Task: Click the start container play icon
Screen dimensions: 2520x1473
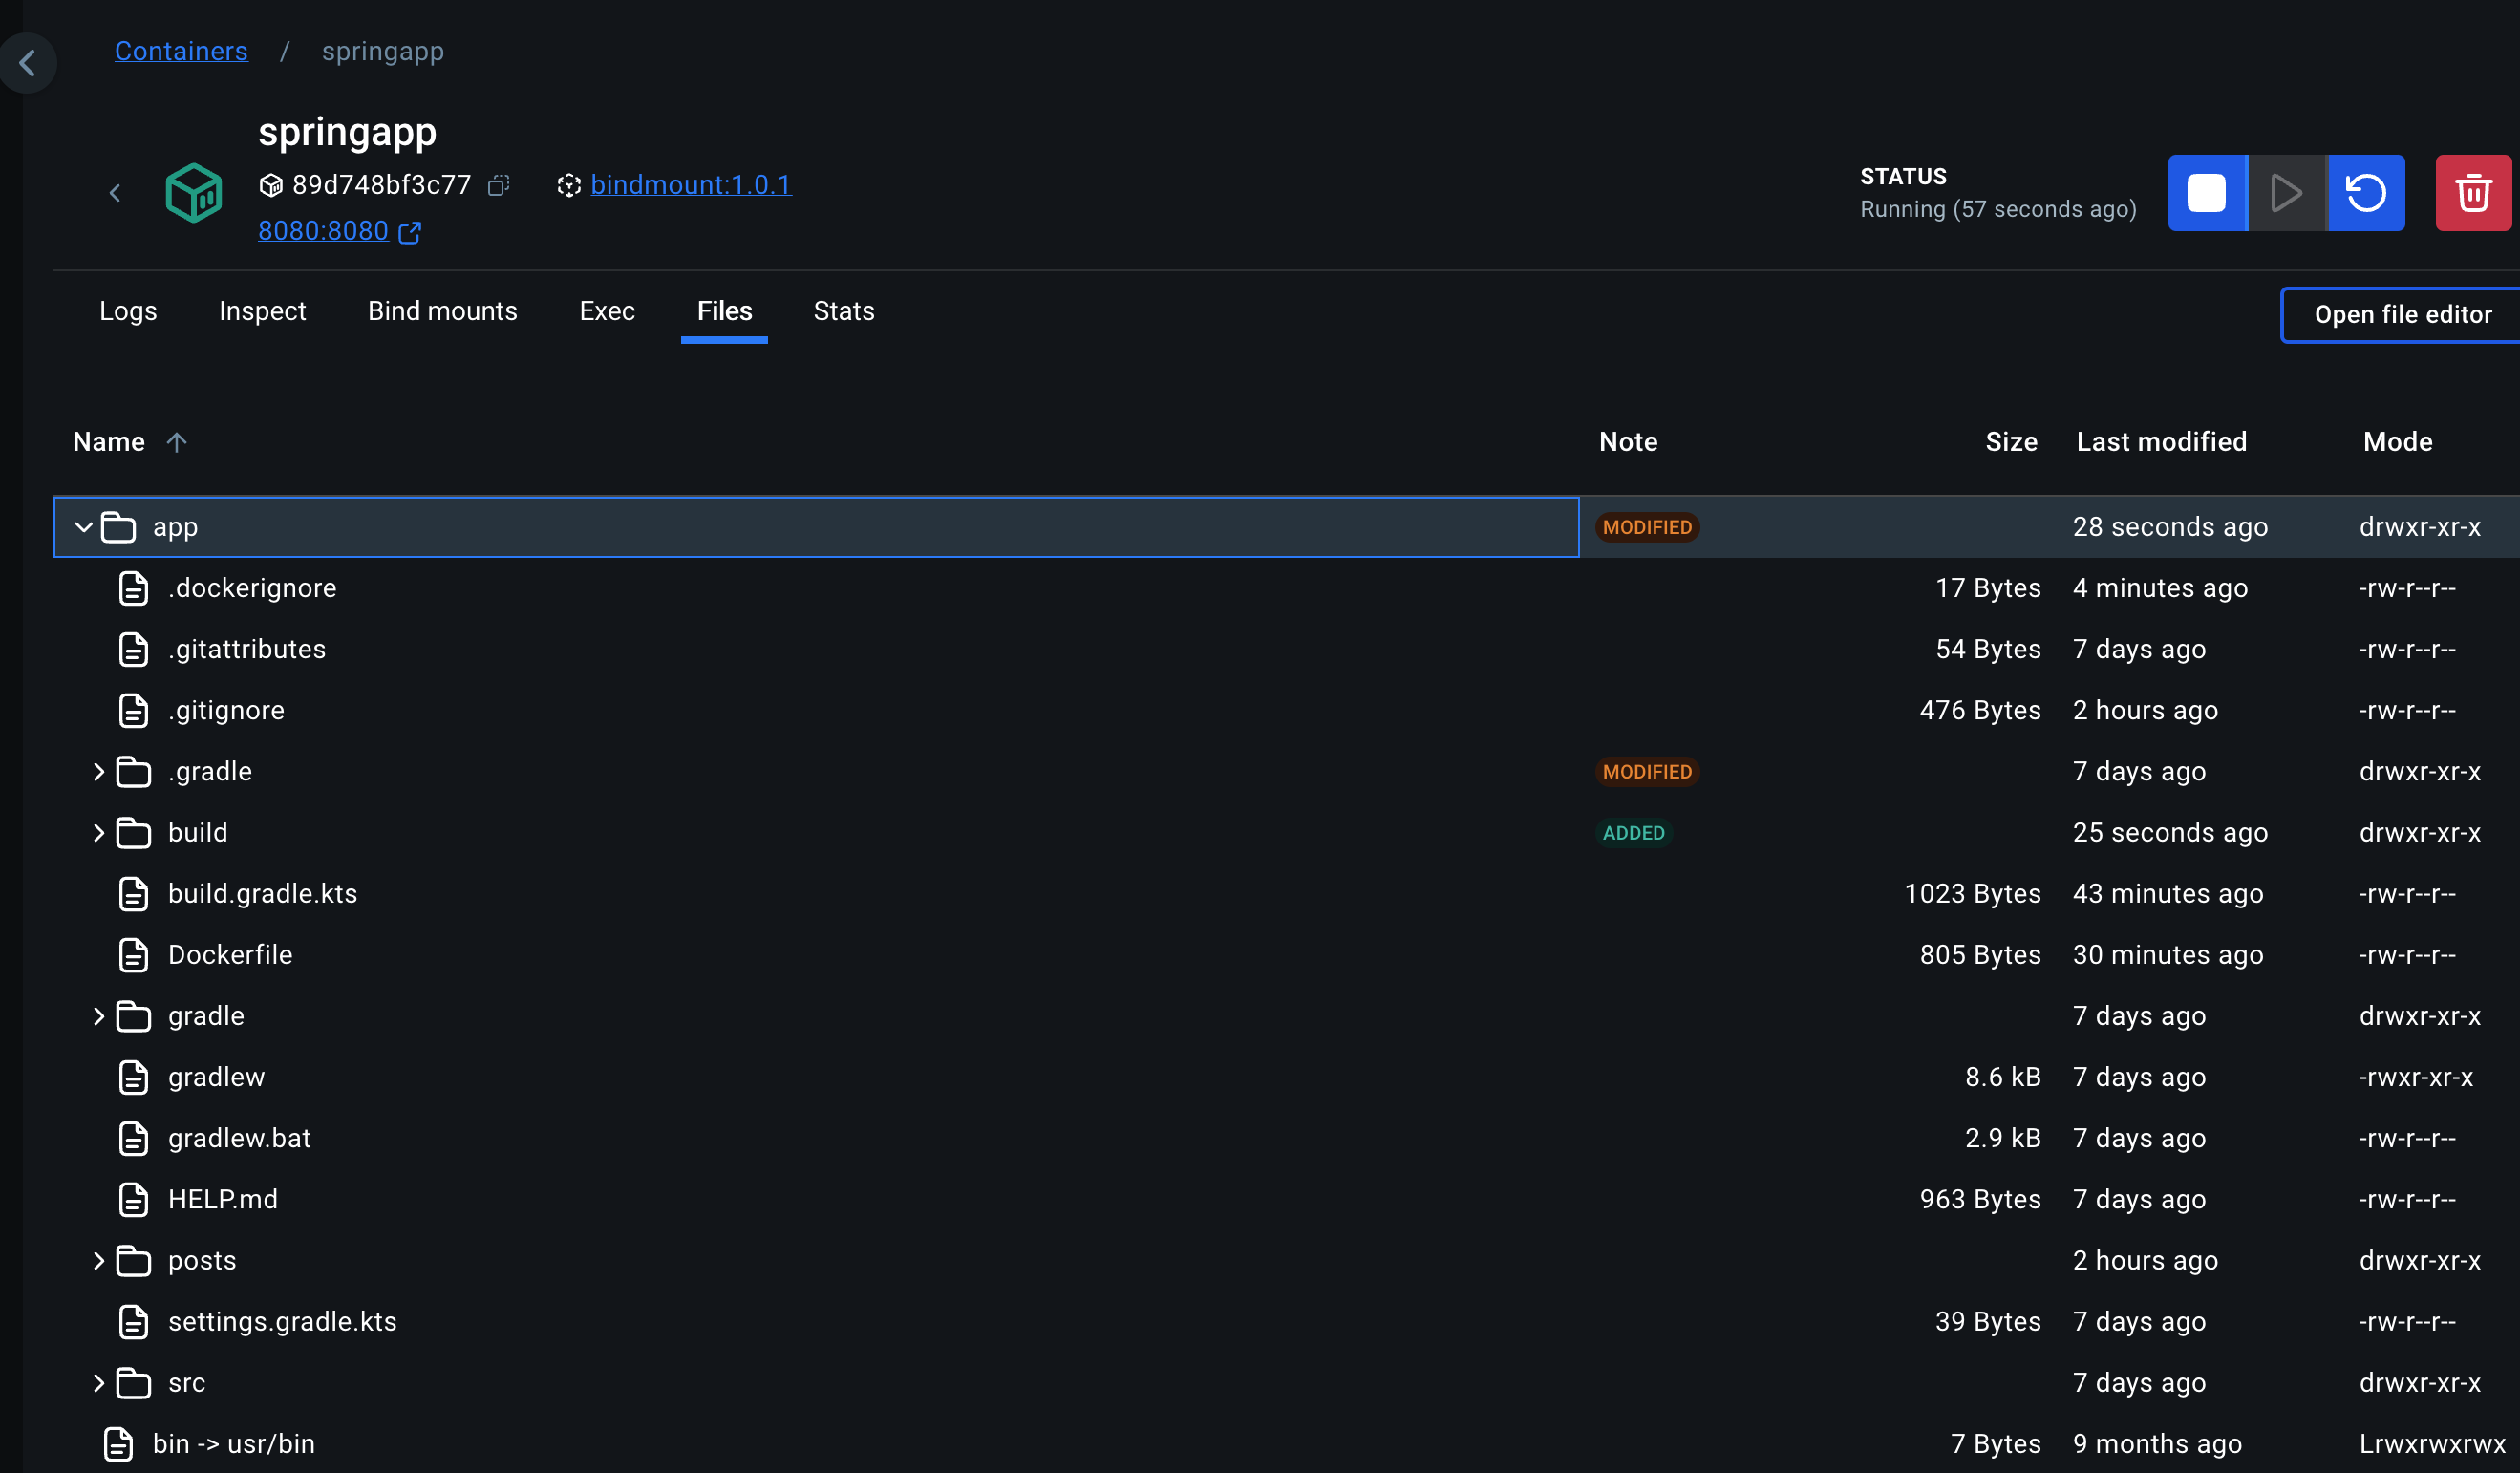Action: [2286, 193]
